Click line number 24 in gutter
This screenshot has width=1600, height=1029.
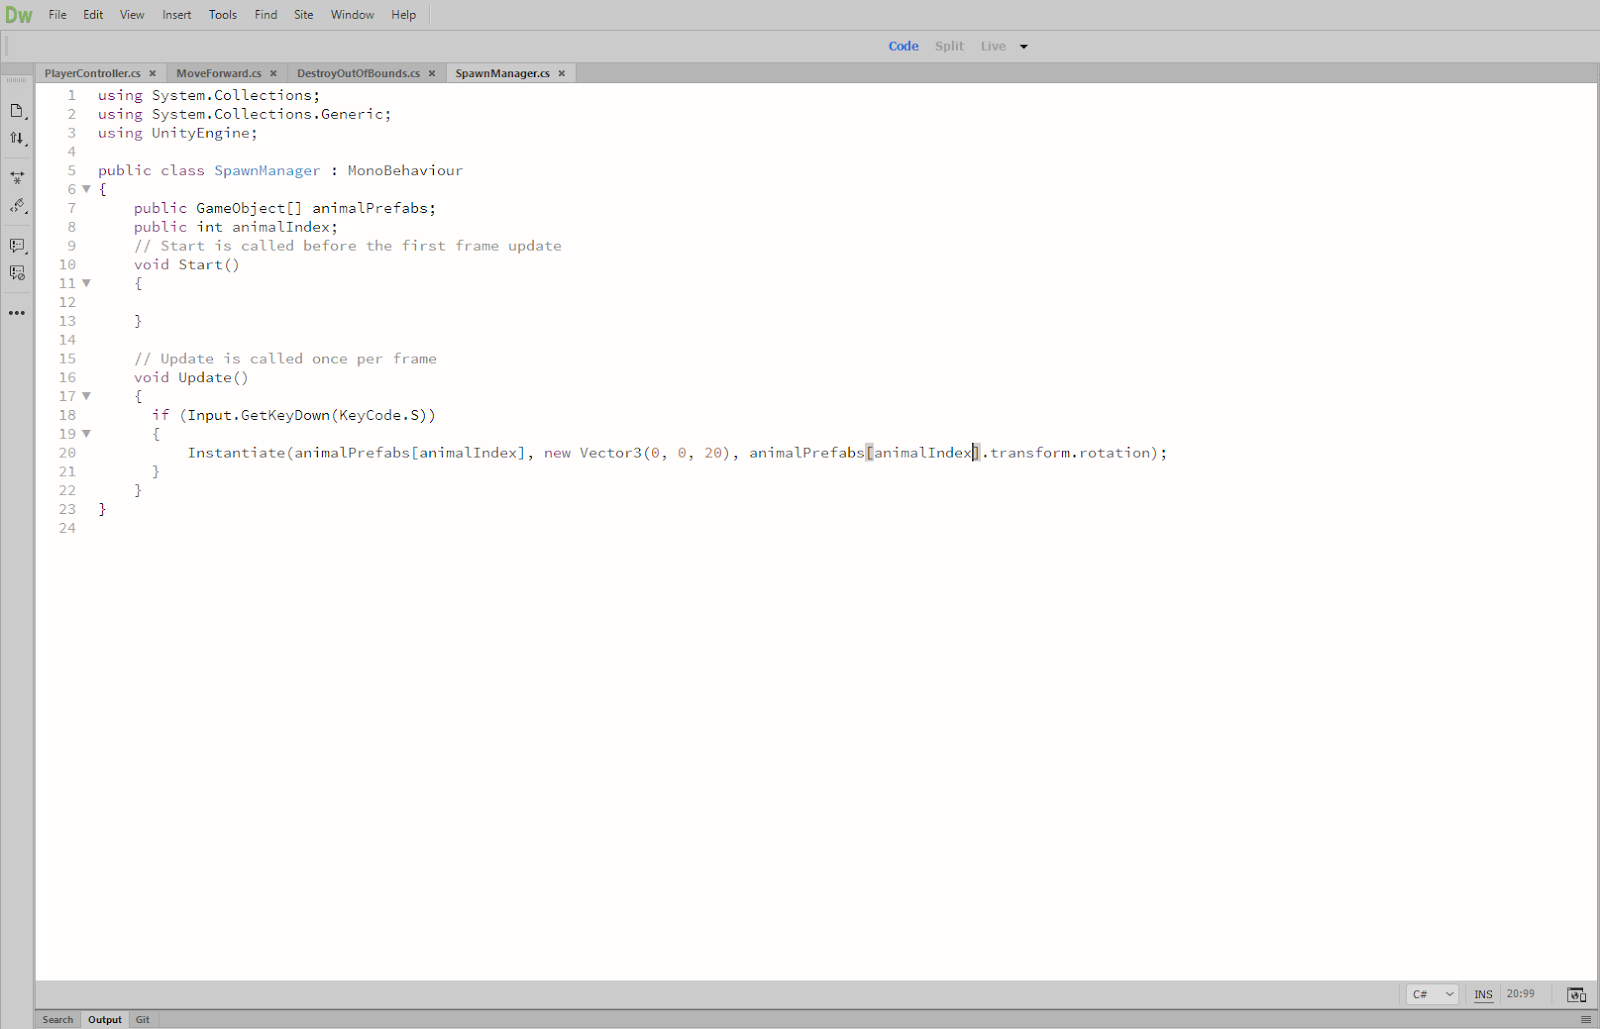(x=67, y=528)
